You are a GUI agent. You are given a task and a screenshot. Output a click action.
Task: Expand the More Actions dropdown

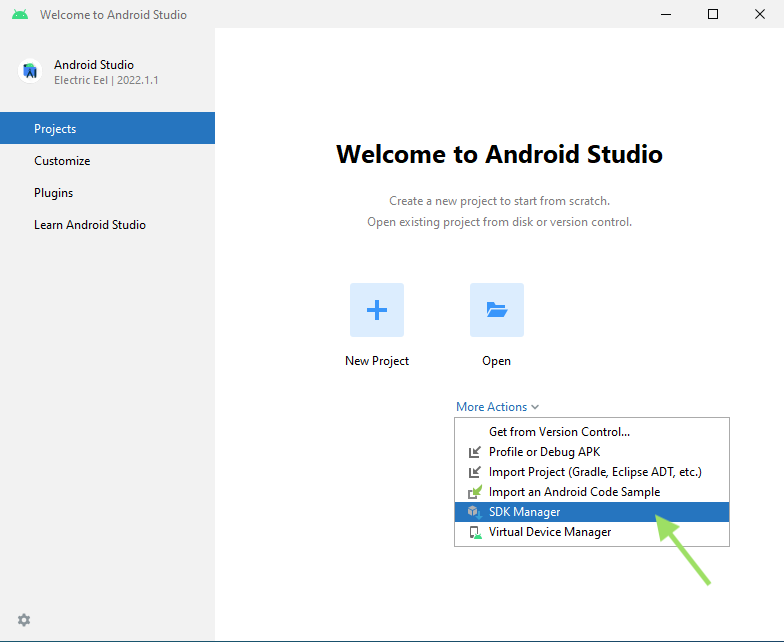pyautogui.click(x=498, y=407)
